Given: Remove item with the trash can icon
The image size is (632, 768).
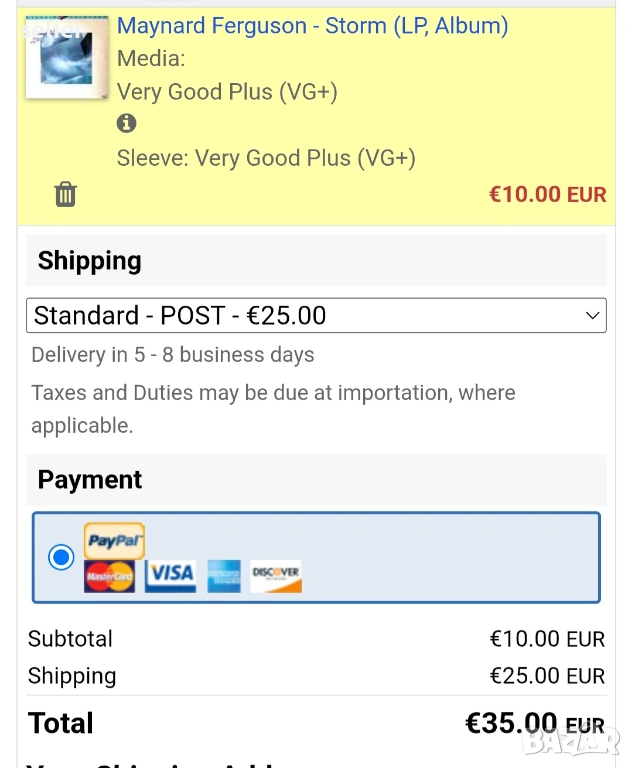Looking at the screenshot, I should (x=65, y=194).
